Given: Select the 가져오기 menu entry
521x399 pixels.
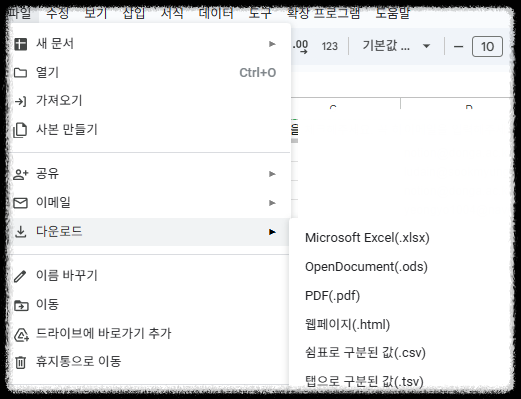Looking at the screenshot, I should pyautogui.click(x=150, y=101).
